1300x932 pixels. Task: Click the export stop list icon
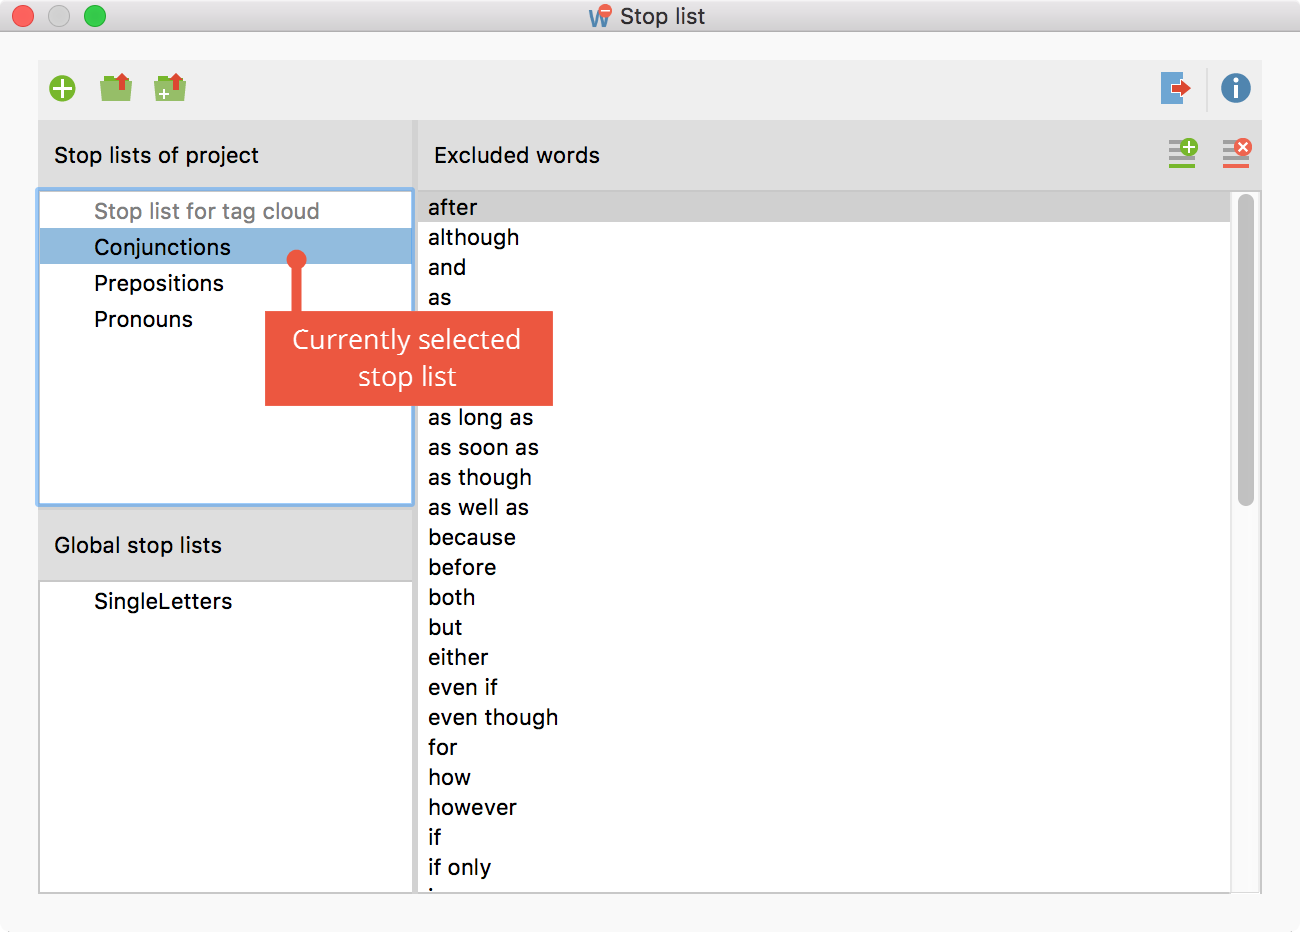click(x=1176, y=88)
